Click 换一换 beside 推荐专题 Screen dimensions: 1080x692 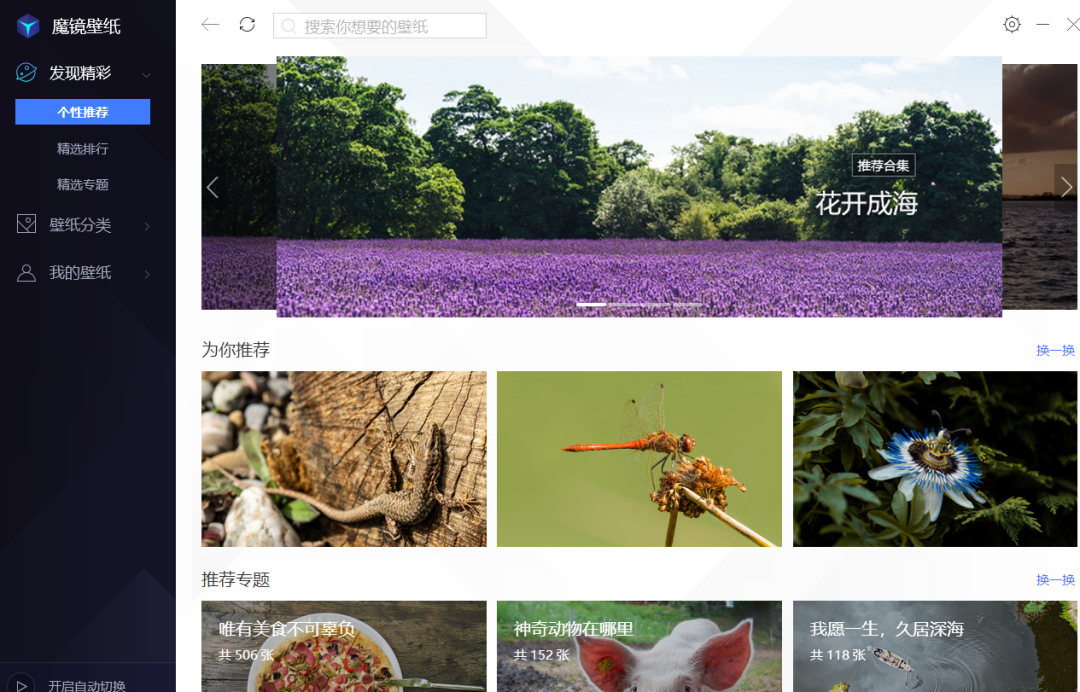1055,579
